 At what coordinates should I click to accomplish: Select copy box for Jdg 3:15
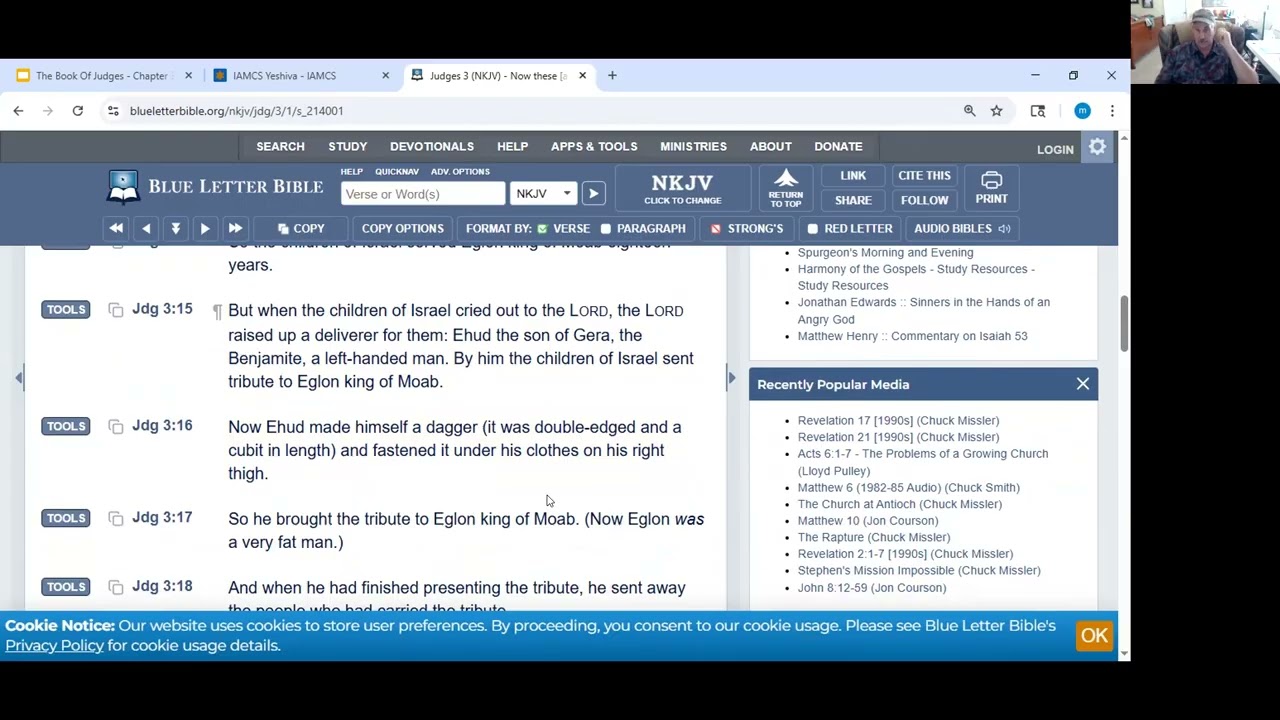[116, 310]
